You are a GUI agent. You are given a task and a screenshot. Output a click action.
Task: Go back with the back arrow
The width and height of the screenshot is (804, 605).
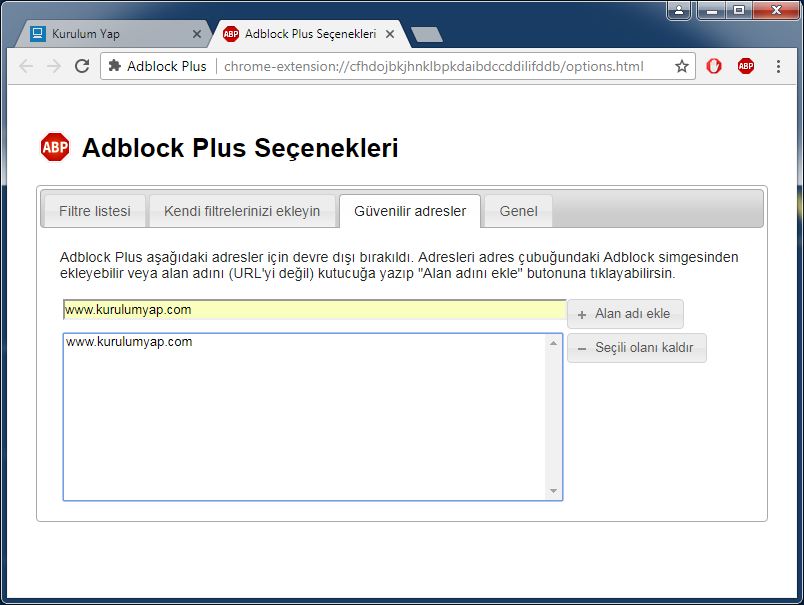tap(26, 66)
